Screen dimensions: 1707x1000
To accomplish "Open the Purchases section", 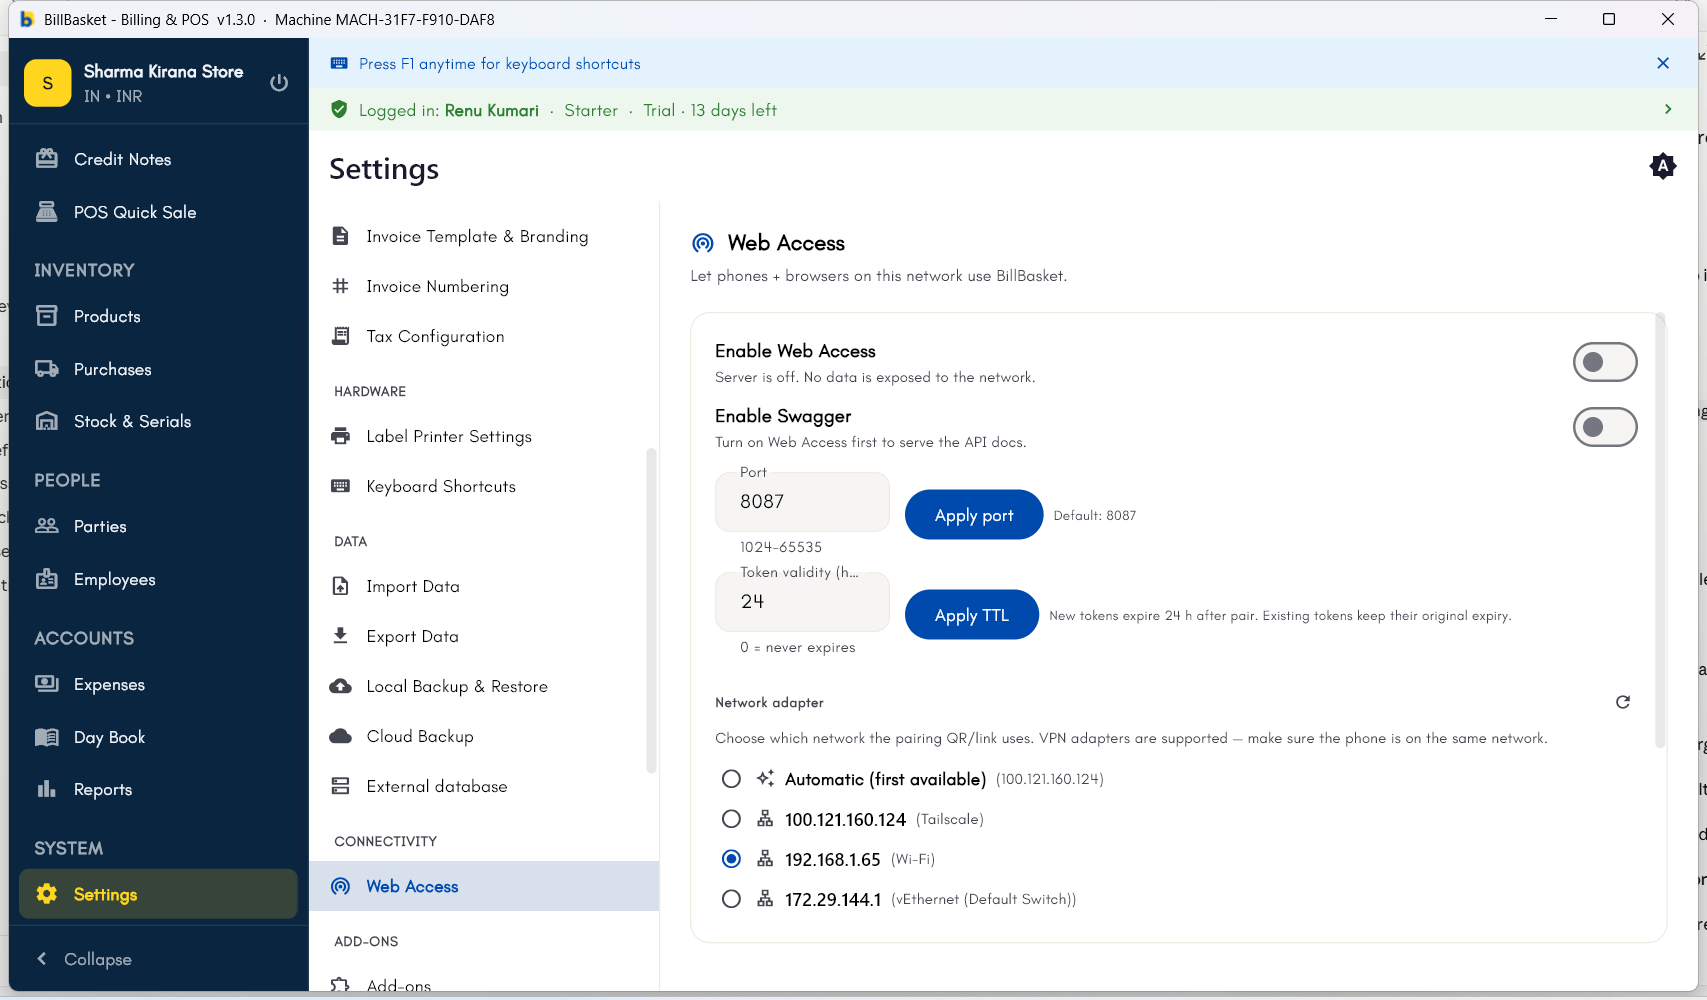I will [x=158, y=369].
